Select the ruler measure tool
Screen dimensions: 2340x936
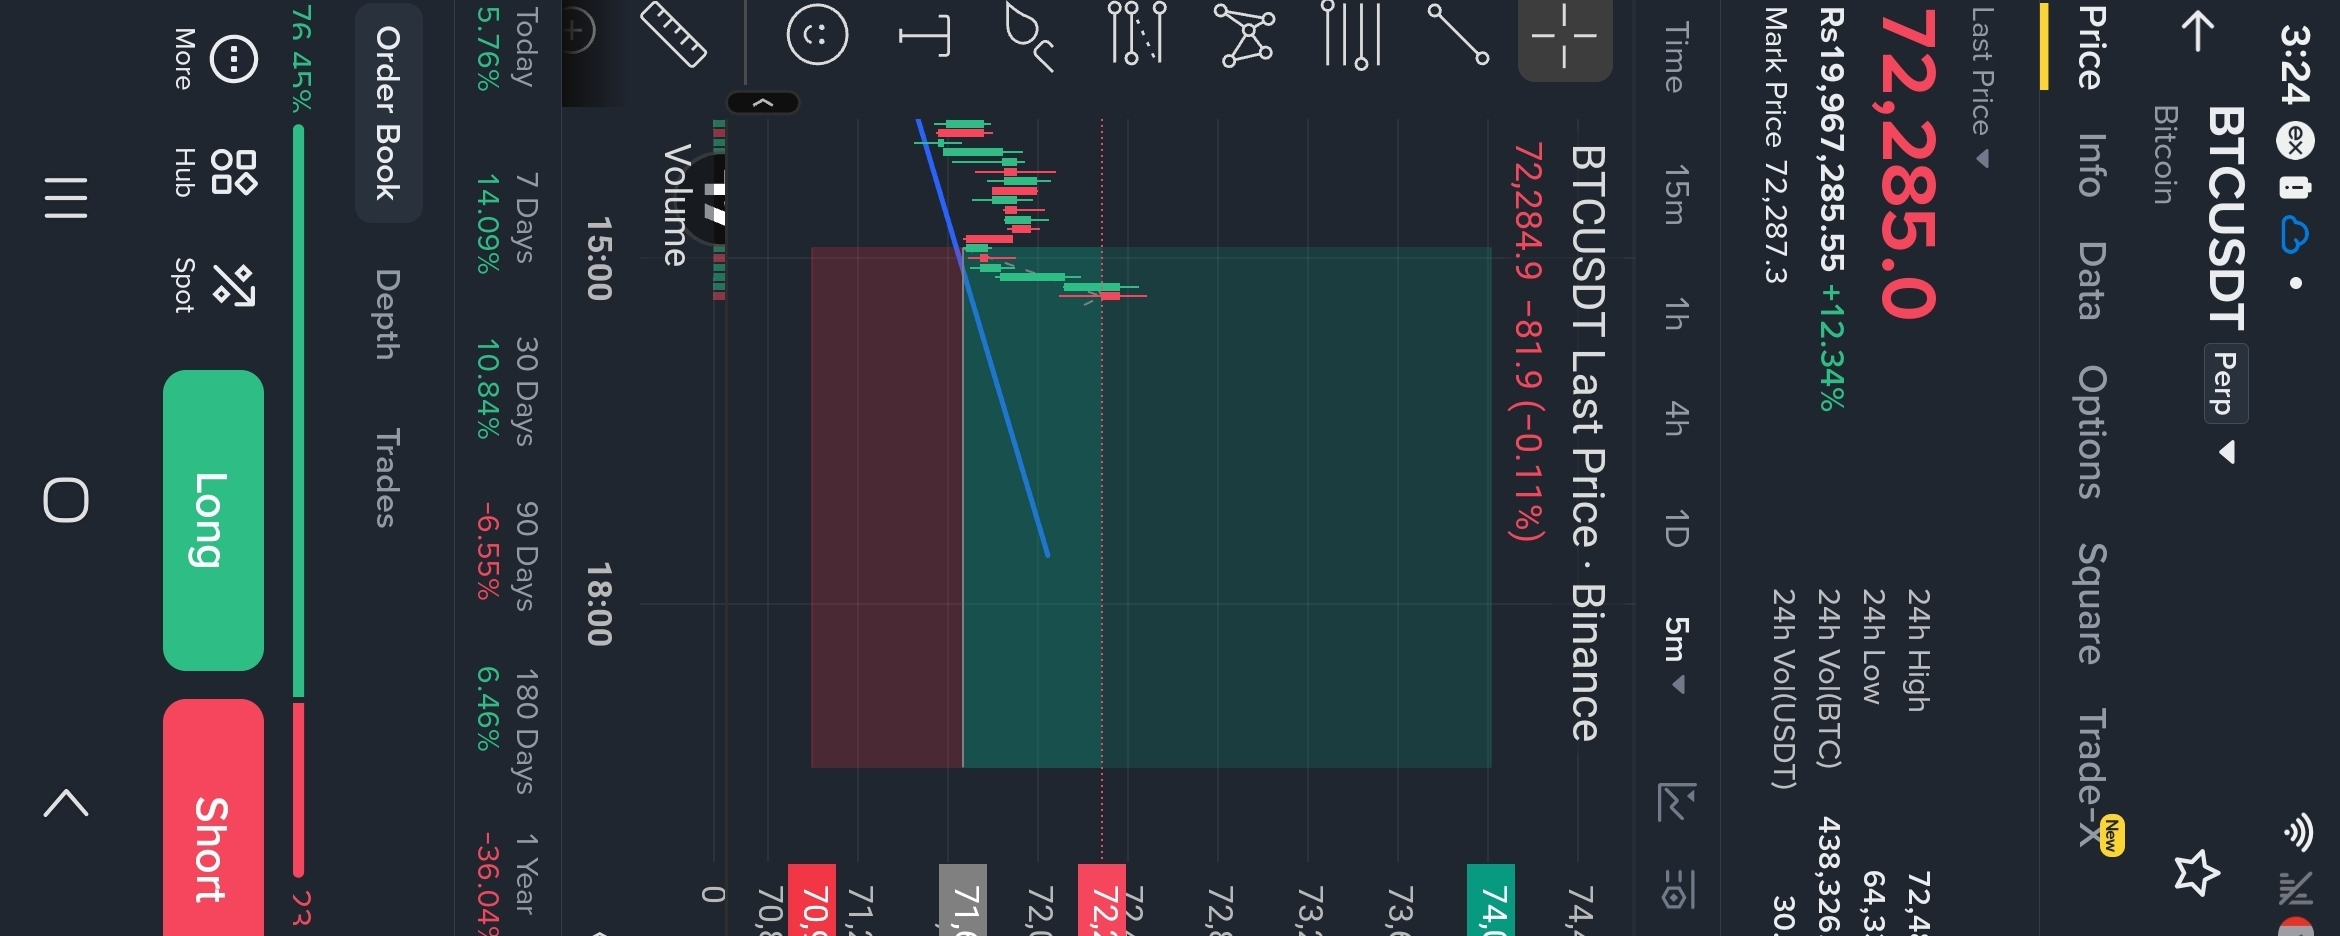pyautogui.click(x=673, y=34)
